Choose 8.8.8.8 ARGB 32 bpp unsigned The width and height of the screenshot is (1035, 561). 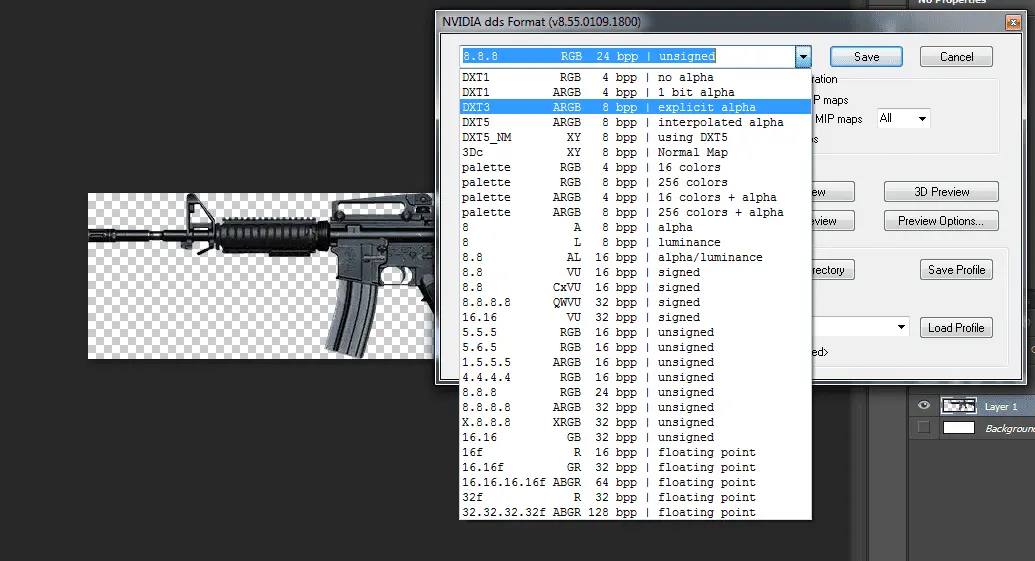pyautogui.click(x=635, y=407)
